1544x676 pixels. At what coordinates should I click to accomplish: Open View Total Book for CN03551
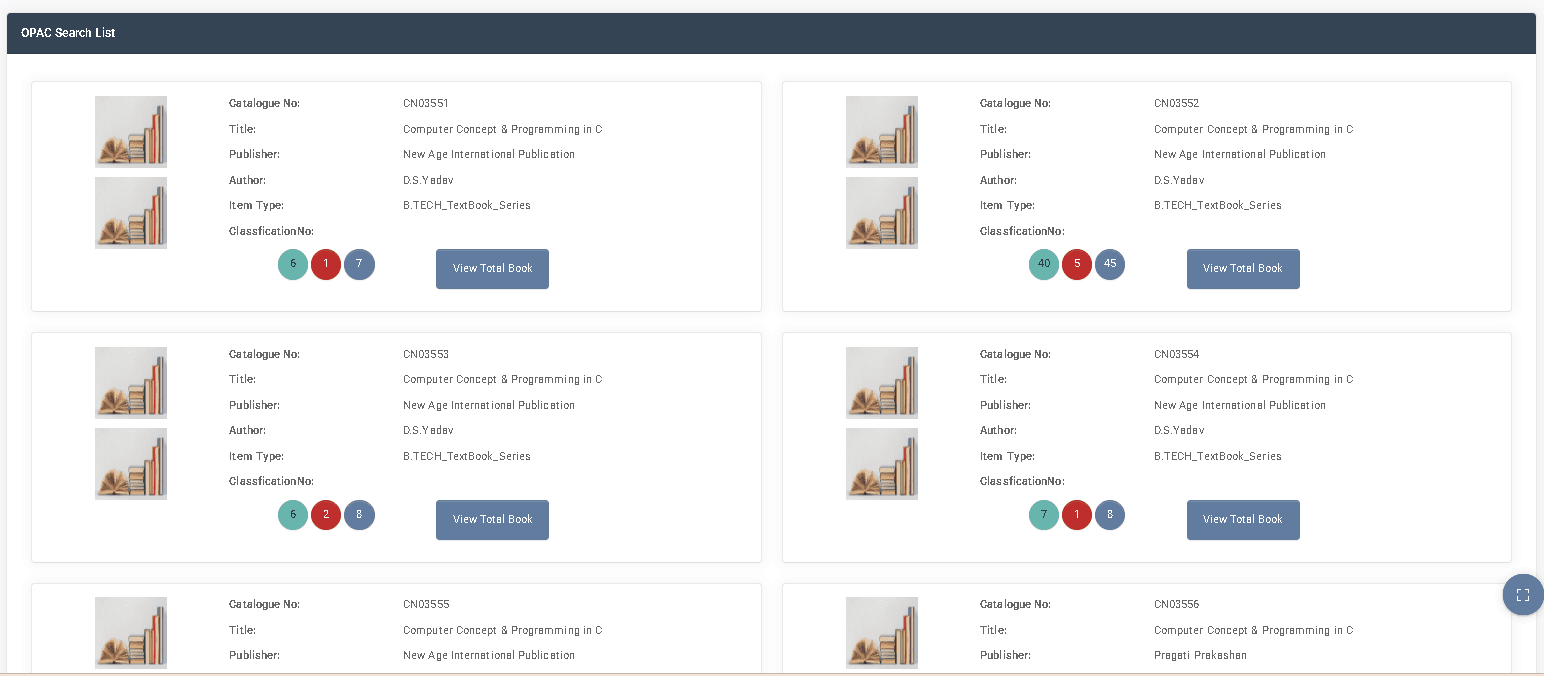492,269
